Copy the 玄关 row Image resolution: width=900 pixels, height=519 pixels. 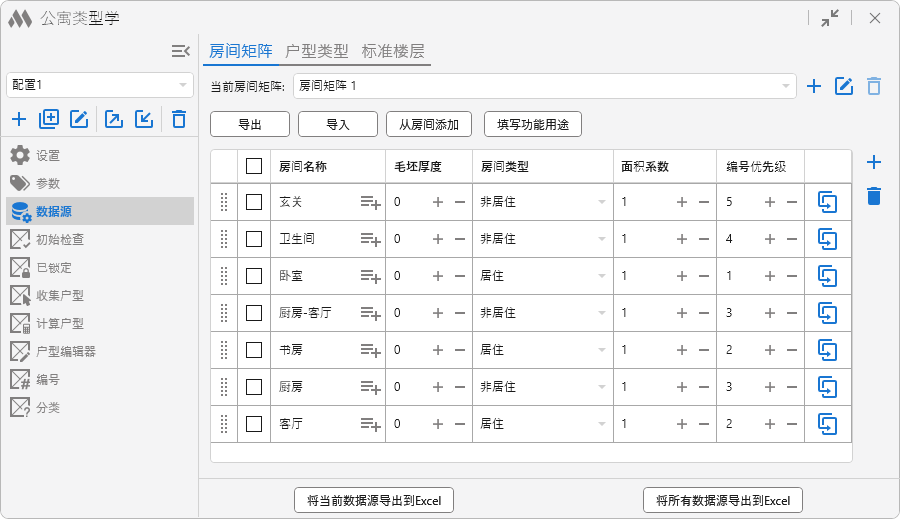pyautogui.click(x=827, y=202)
